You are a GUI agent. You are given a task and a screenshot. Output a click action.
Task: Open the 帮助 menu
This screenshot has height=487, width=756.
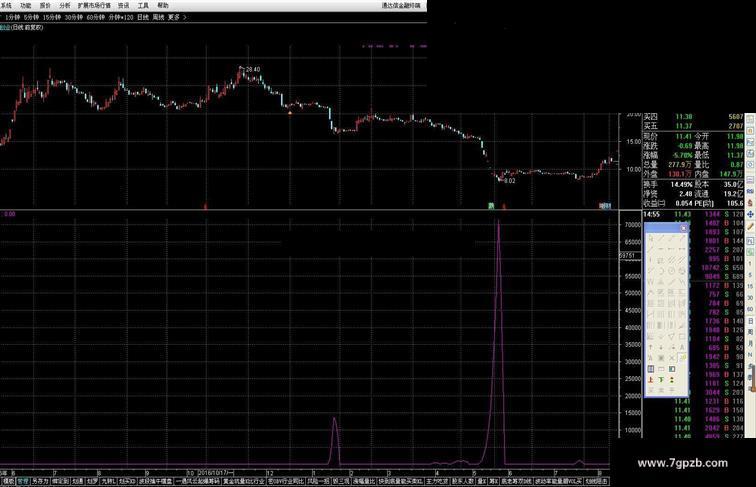tap(163, 5)
